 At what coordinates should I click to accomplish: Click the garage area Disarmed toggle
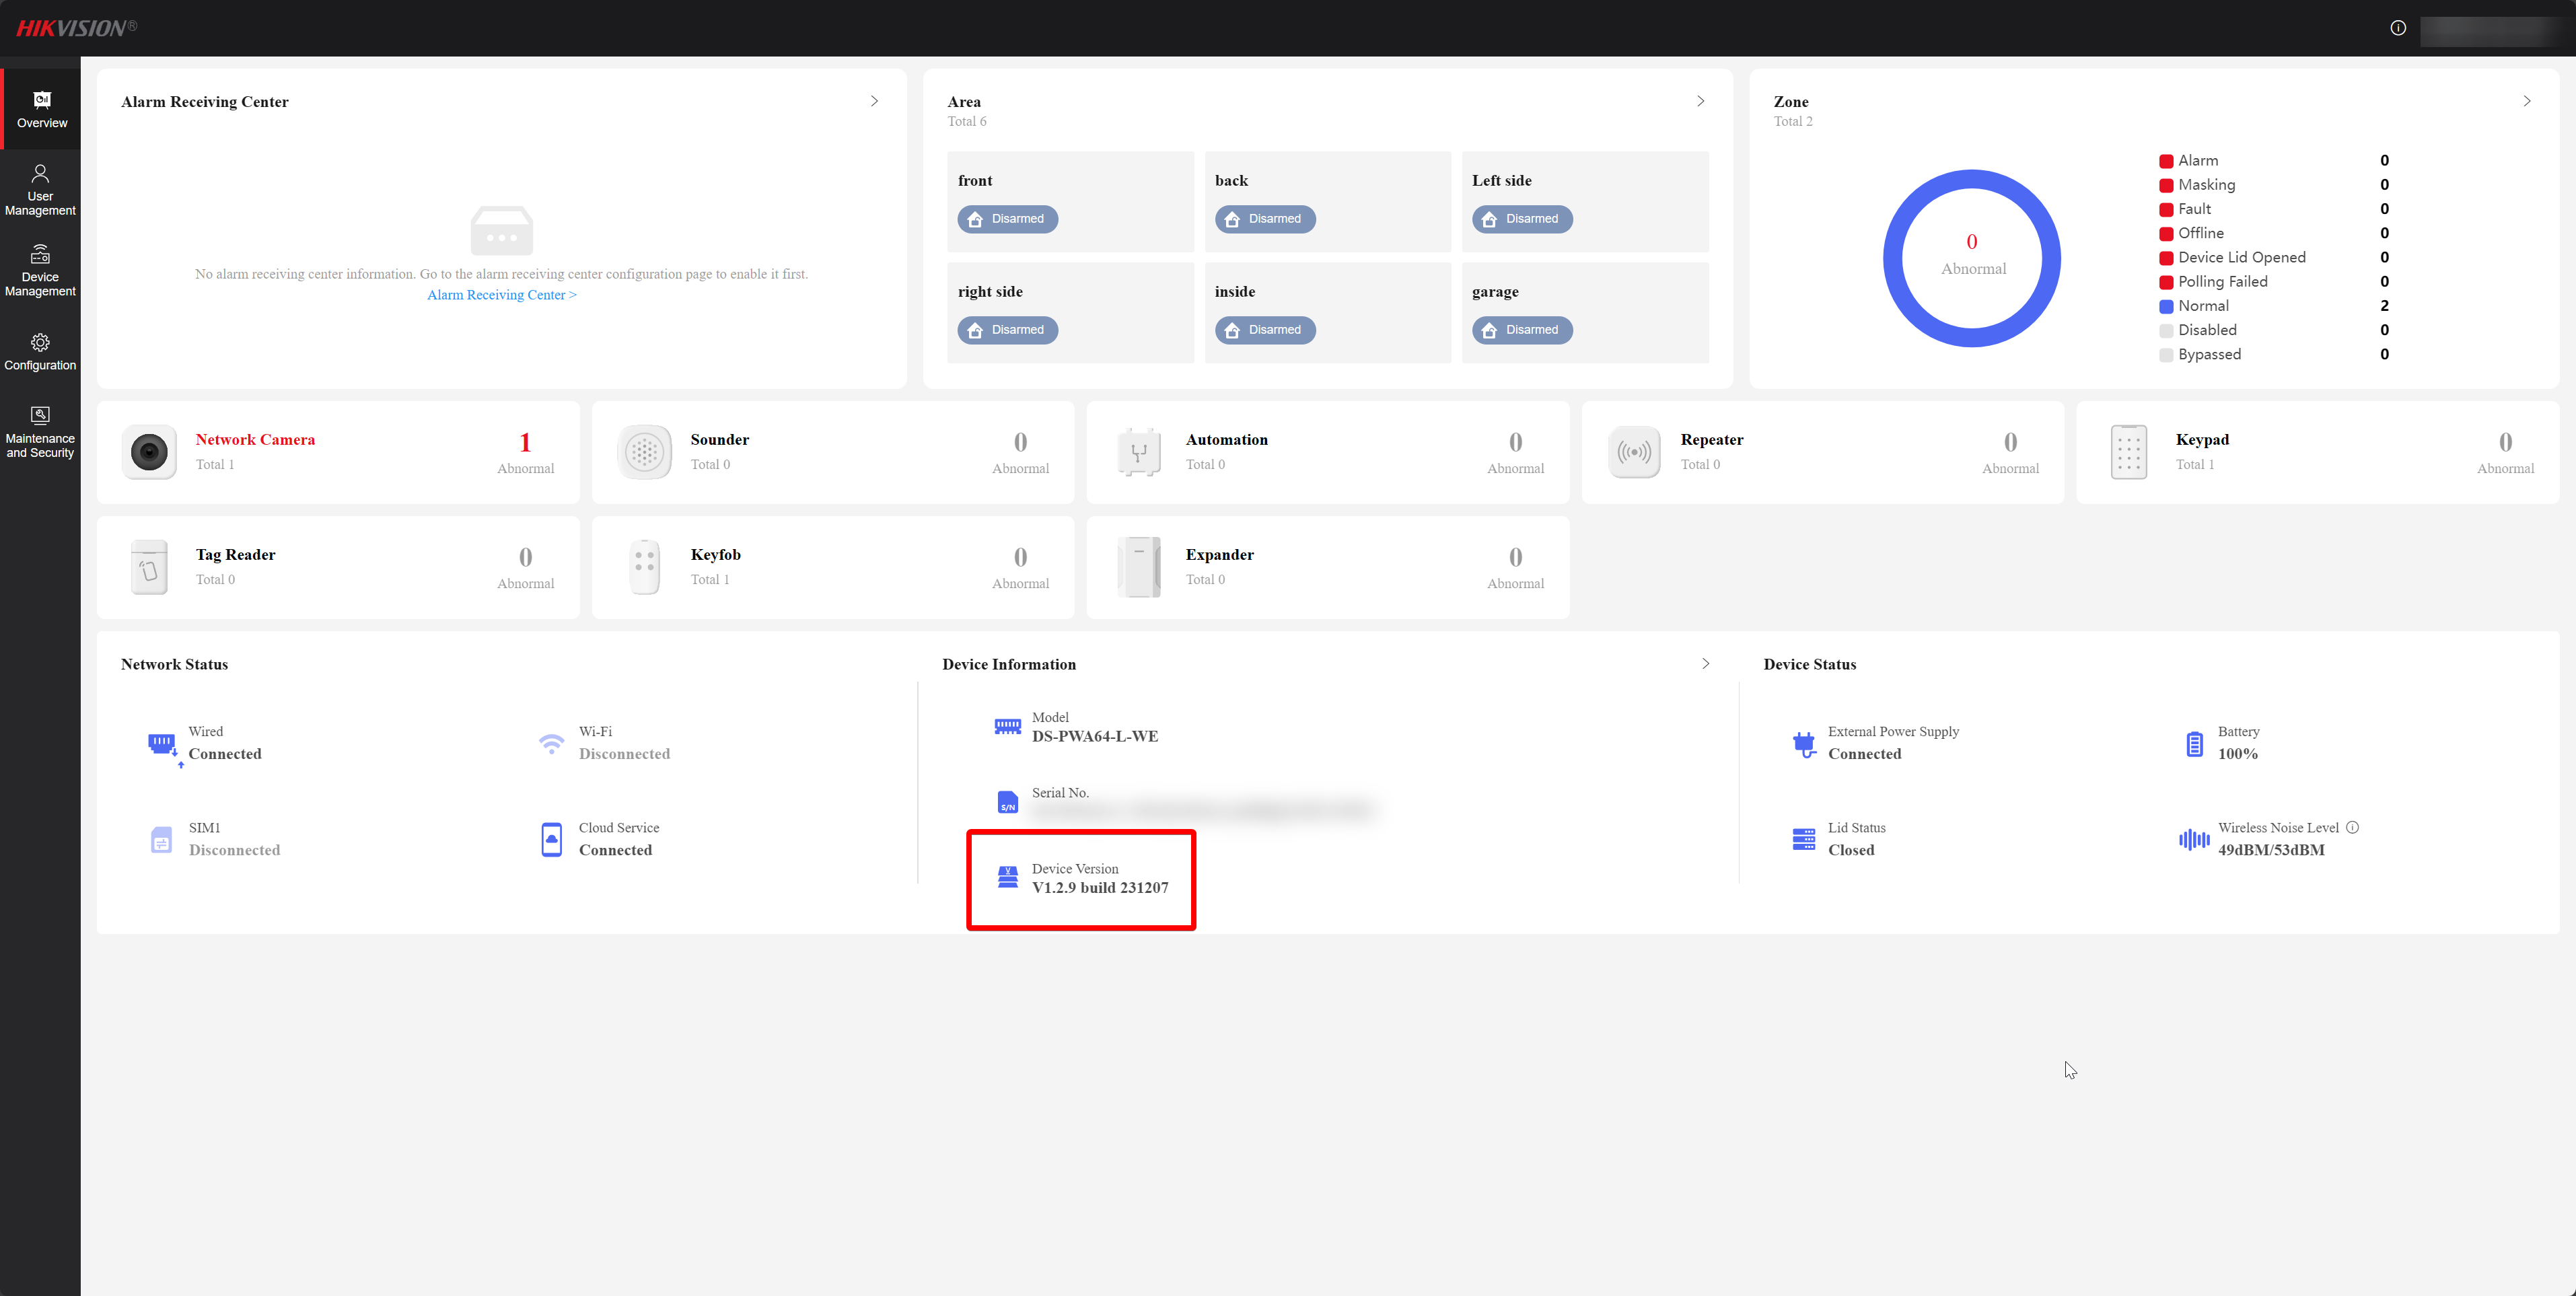pos(1520,329)
